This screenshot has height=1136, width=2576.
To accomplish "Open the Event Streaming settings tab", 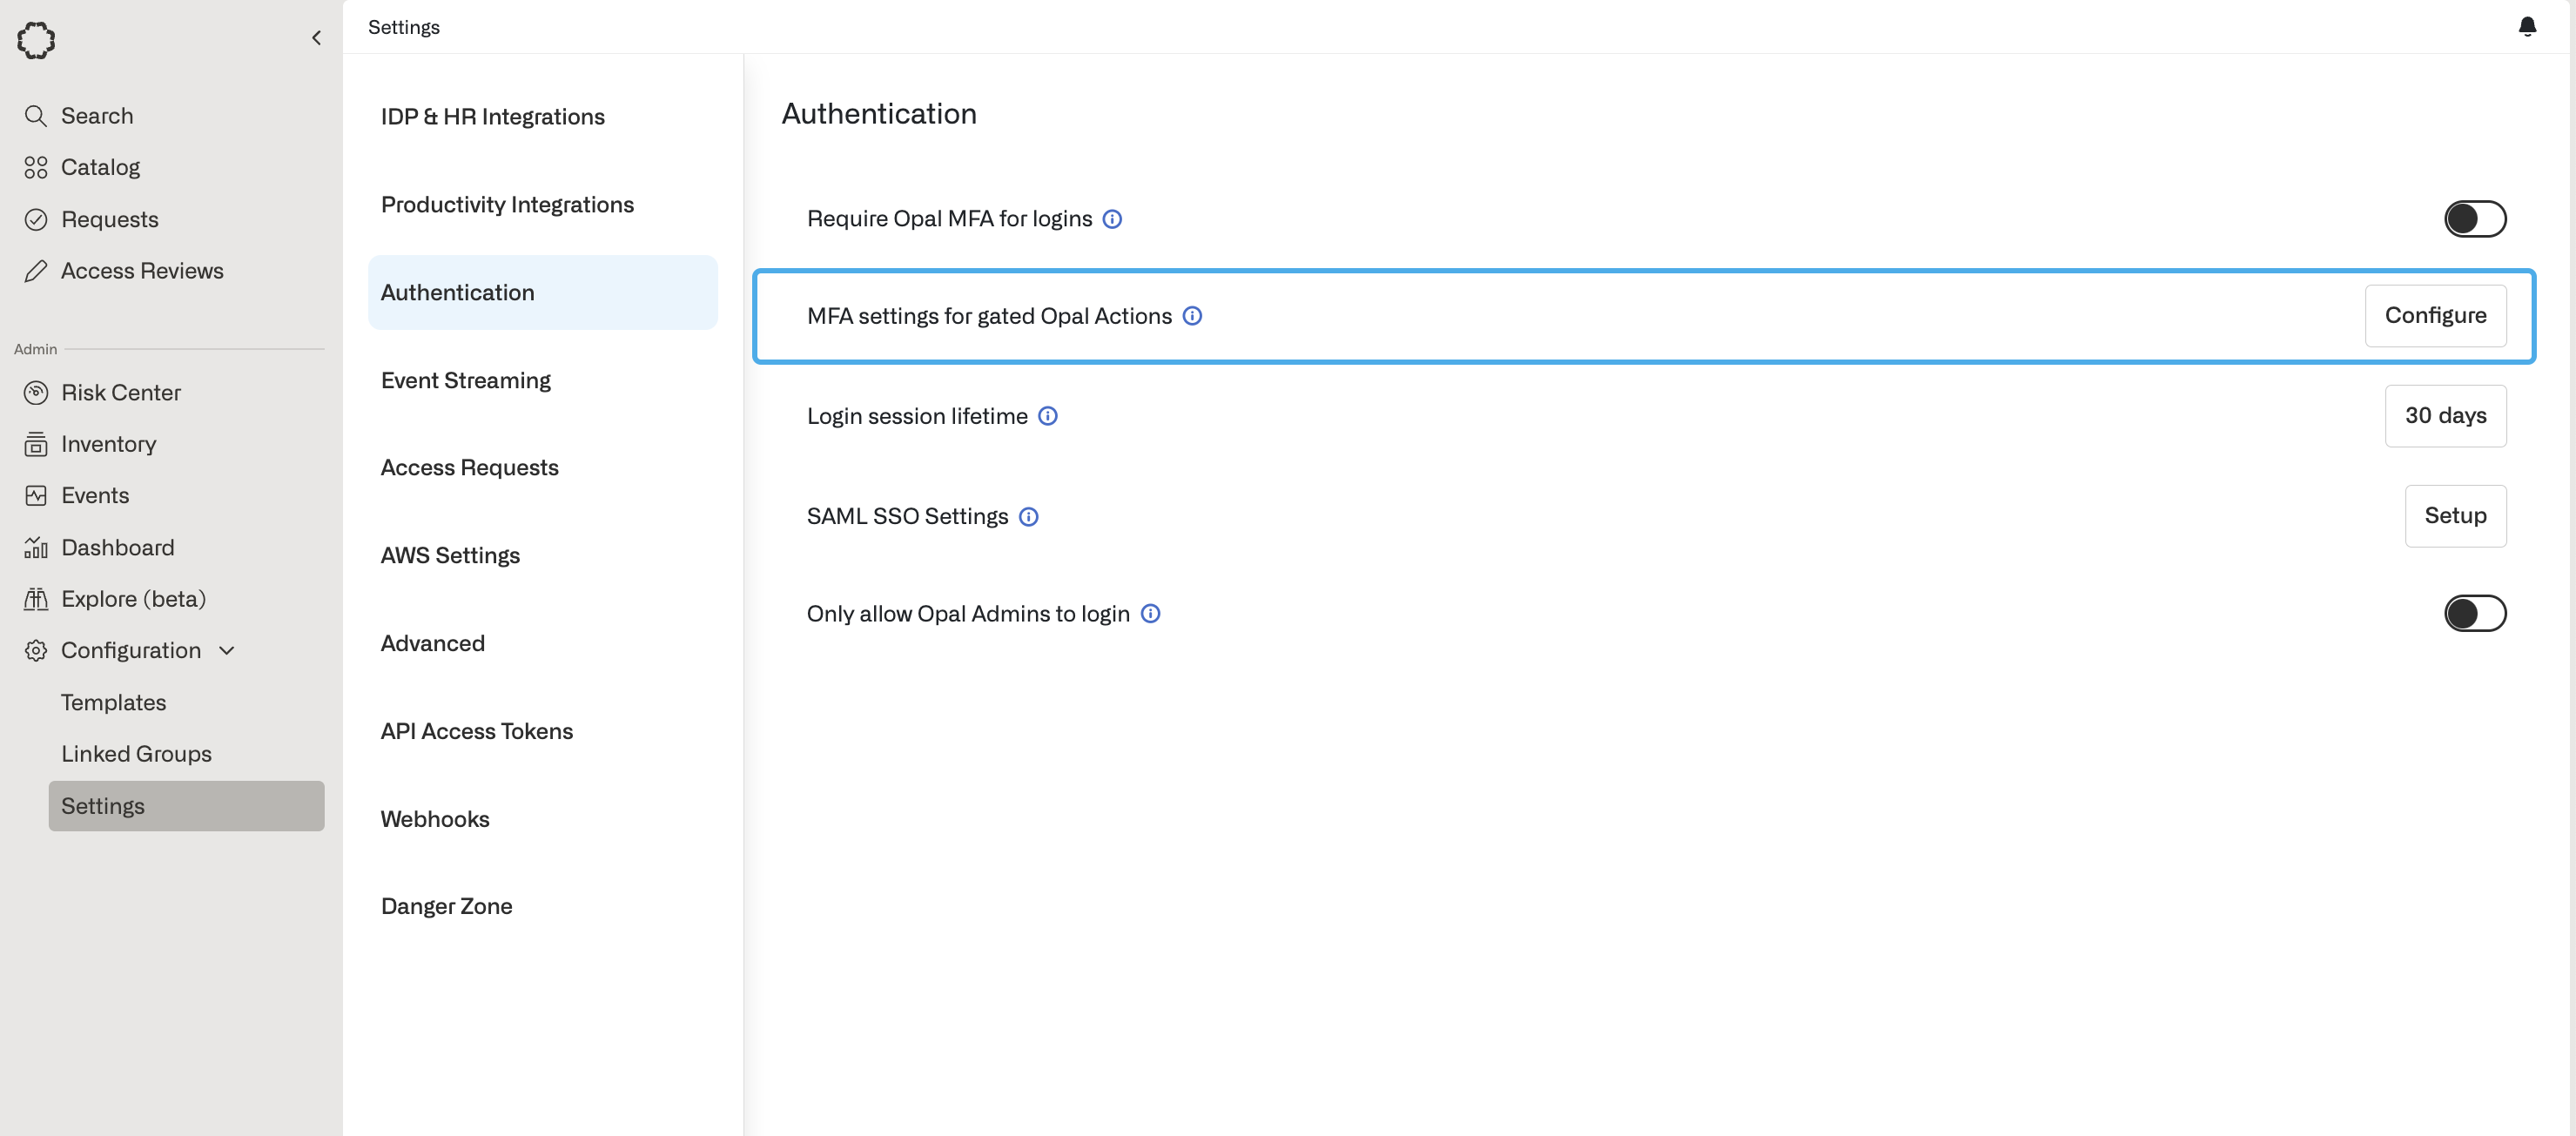I will click(x=465, y=380).
